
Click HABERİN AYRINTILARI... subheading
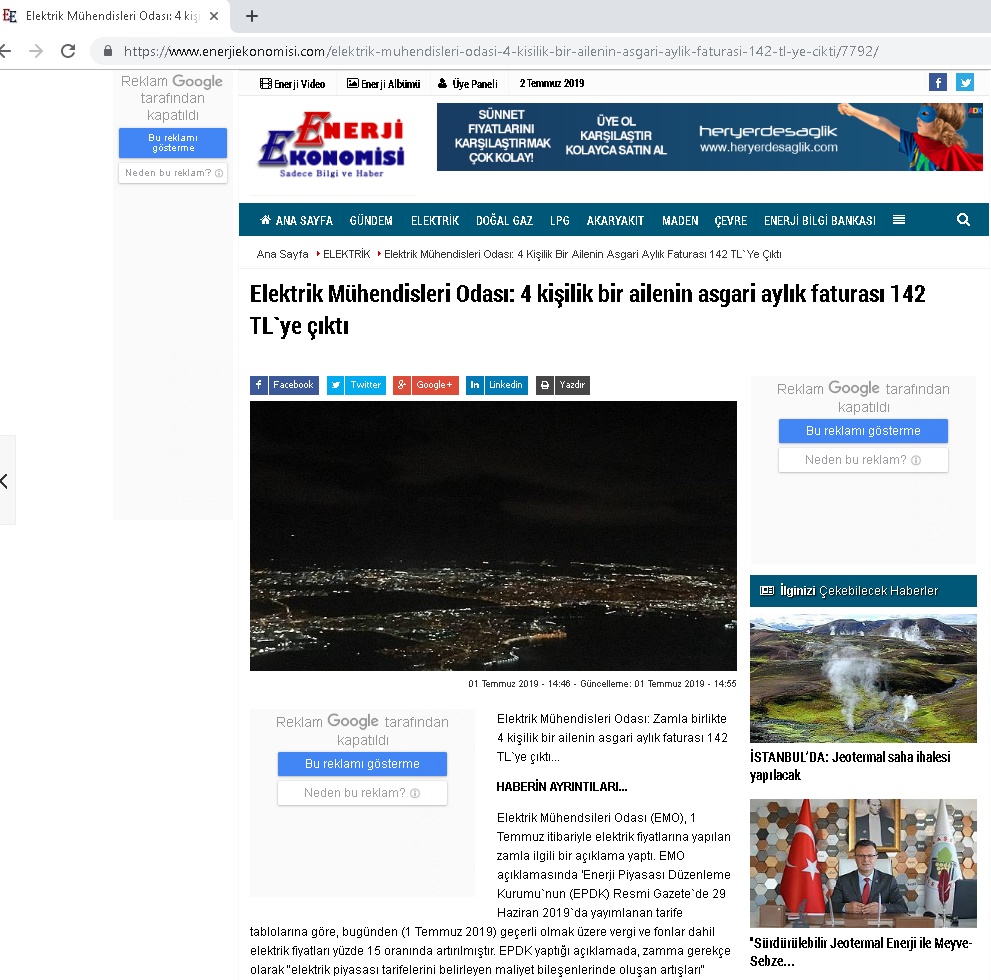[562, 787]
